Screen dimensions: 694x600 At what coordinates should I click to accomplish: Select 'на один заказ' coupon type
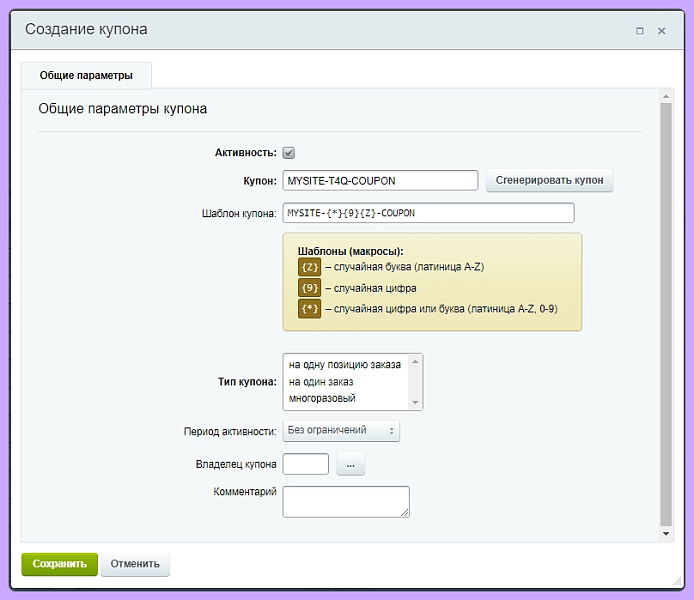[321, 381]
